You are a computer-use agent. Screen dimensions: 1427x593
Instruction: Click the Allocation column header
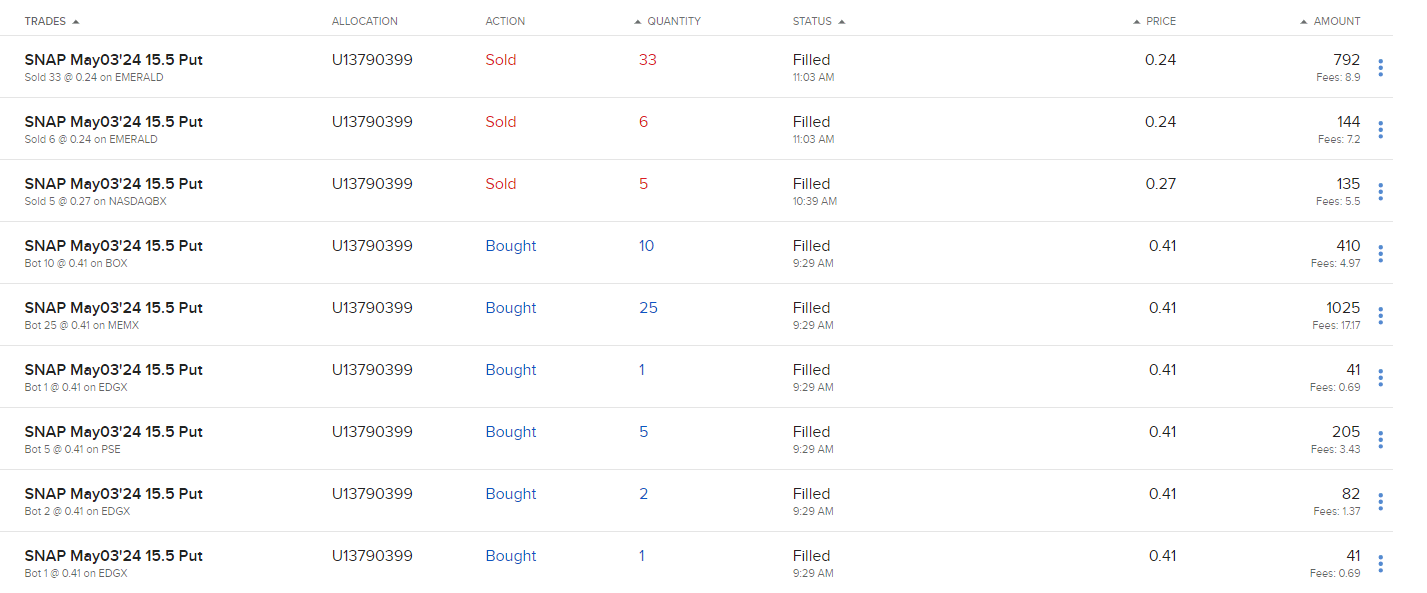pos(364,21)
